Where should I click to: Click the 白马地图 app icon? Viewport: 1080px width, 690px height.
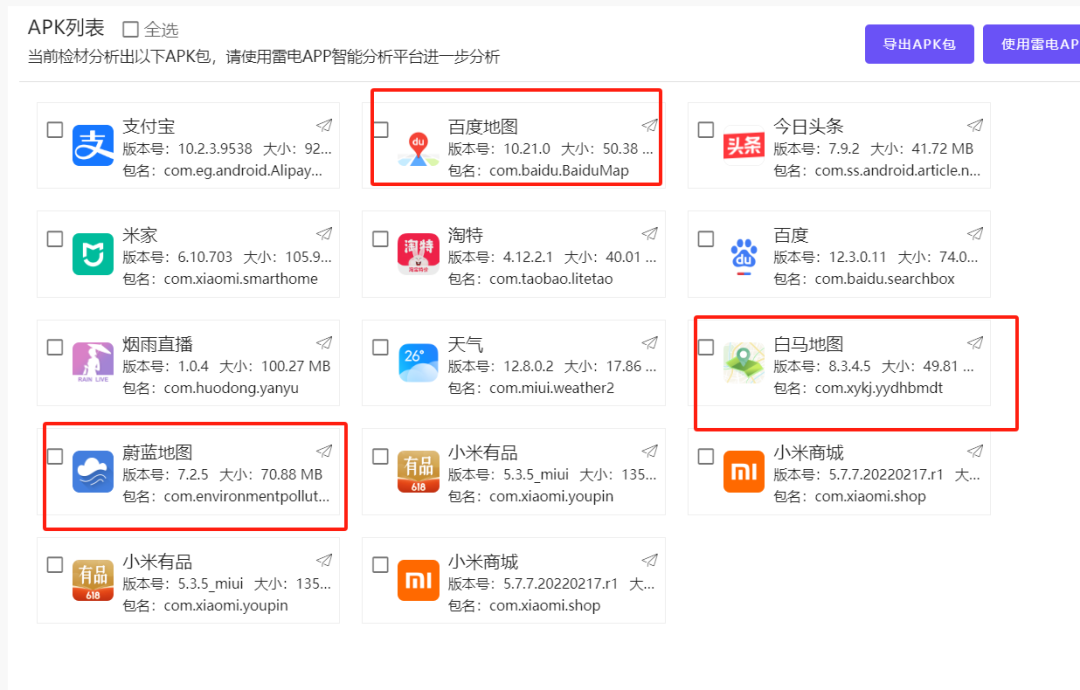(744, 362)
